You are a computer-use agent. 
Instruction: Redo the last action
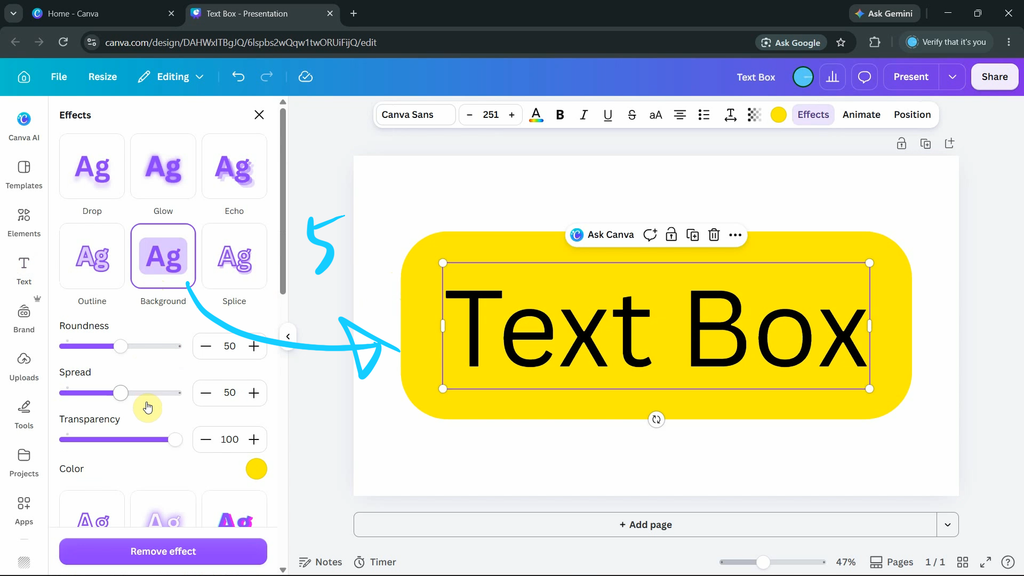click(x=266, y=77)
